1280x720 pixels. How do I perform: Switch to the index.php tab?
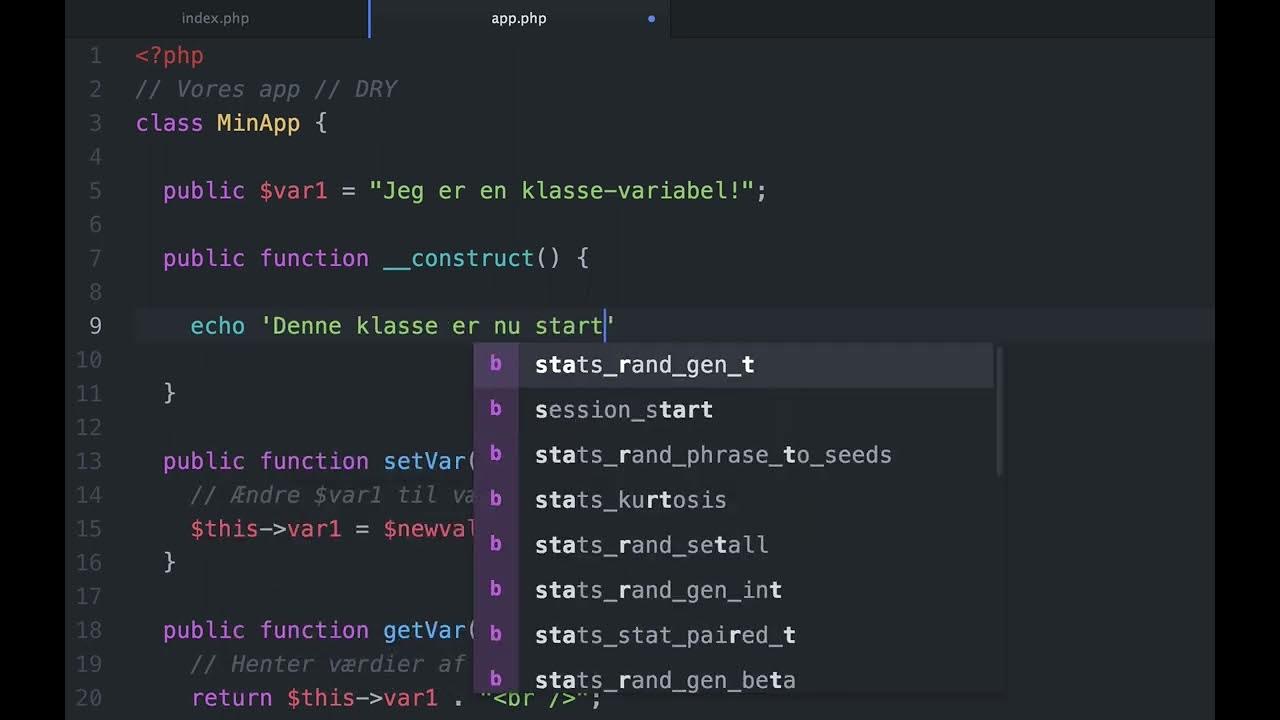pyautogui.click(x=214, y=18)
